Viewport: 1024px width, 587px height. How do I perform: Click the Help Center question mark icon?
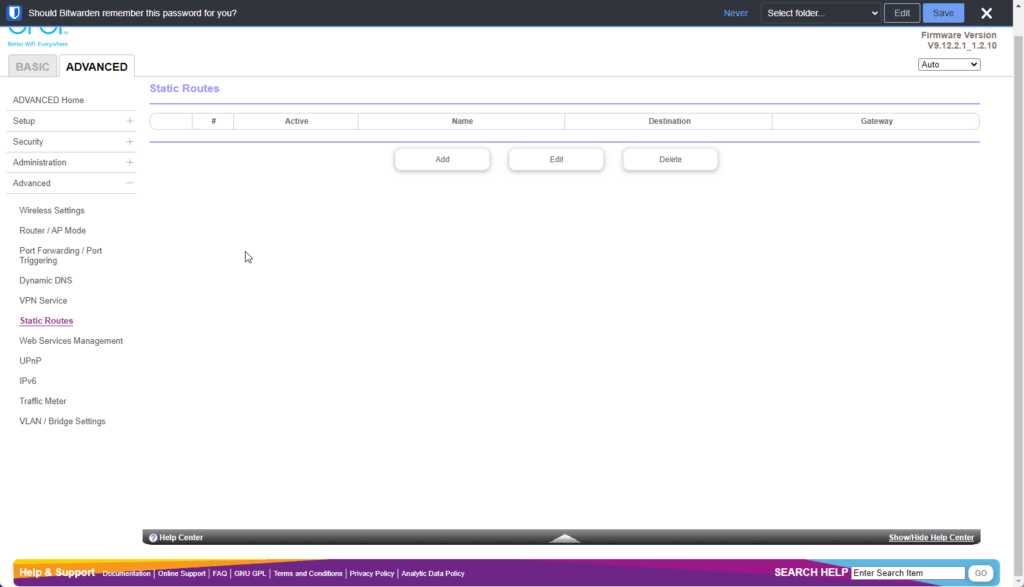[153, 538]
